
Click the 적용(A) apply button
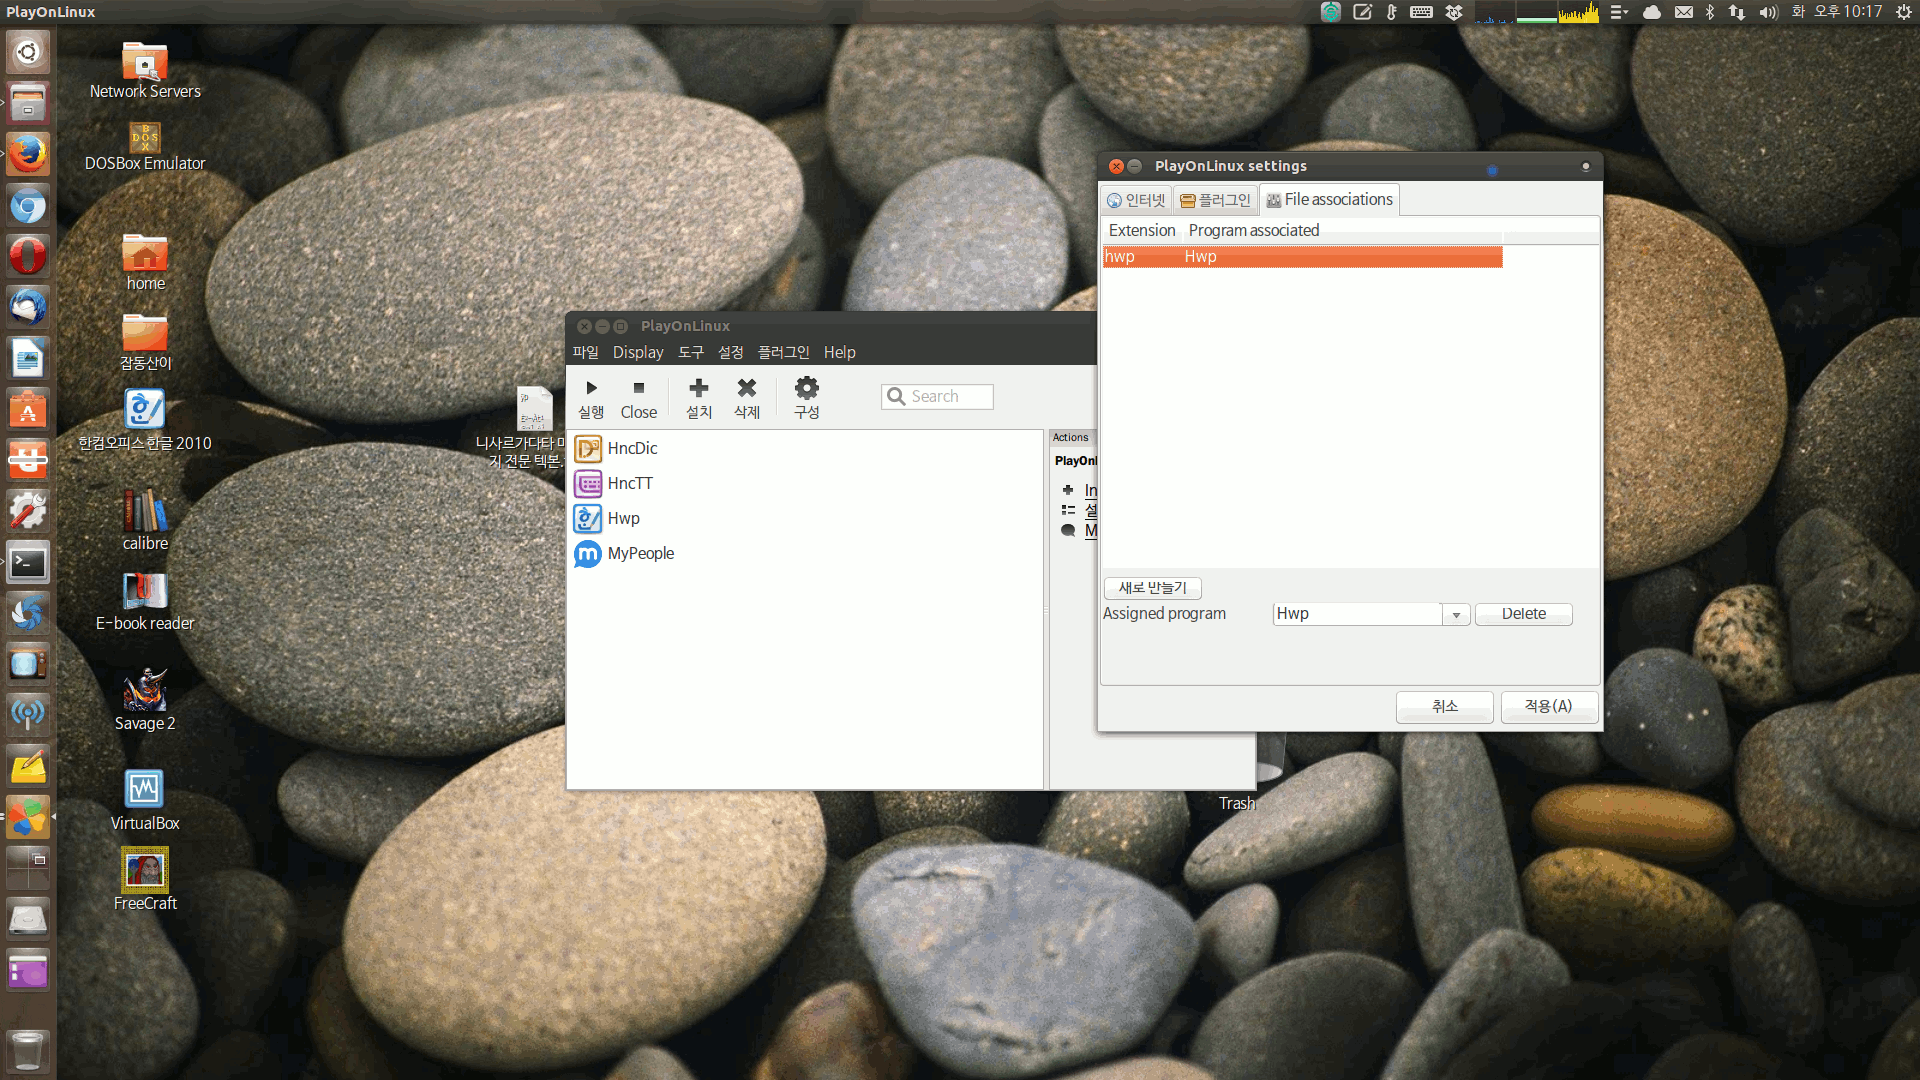click(1549, 706)
